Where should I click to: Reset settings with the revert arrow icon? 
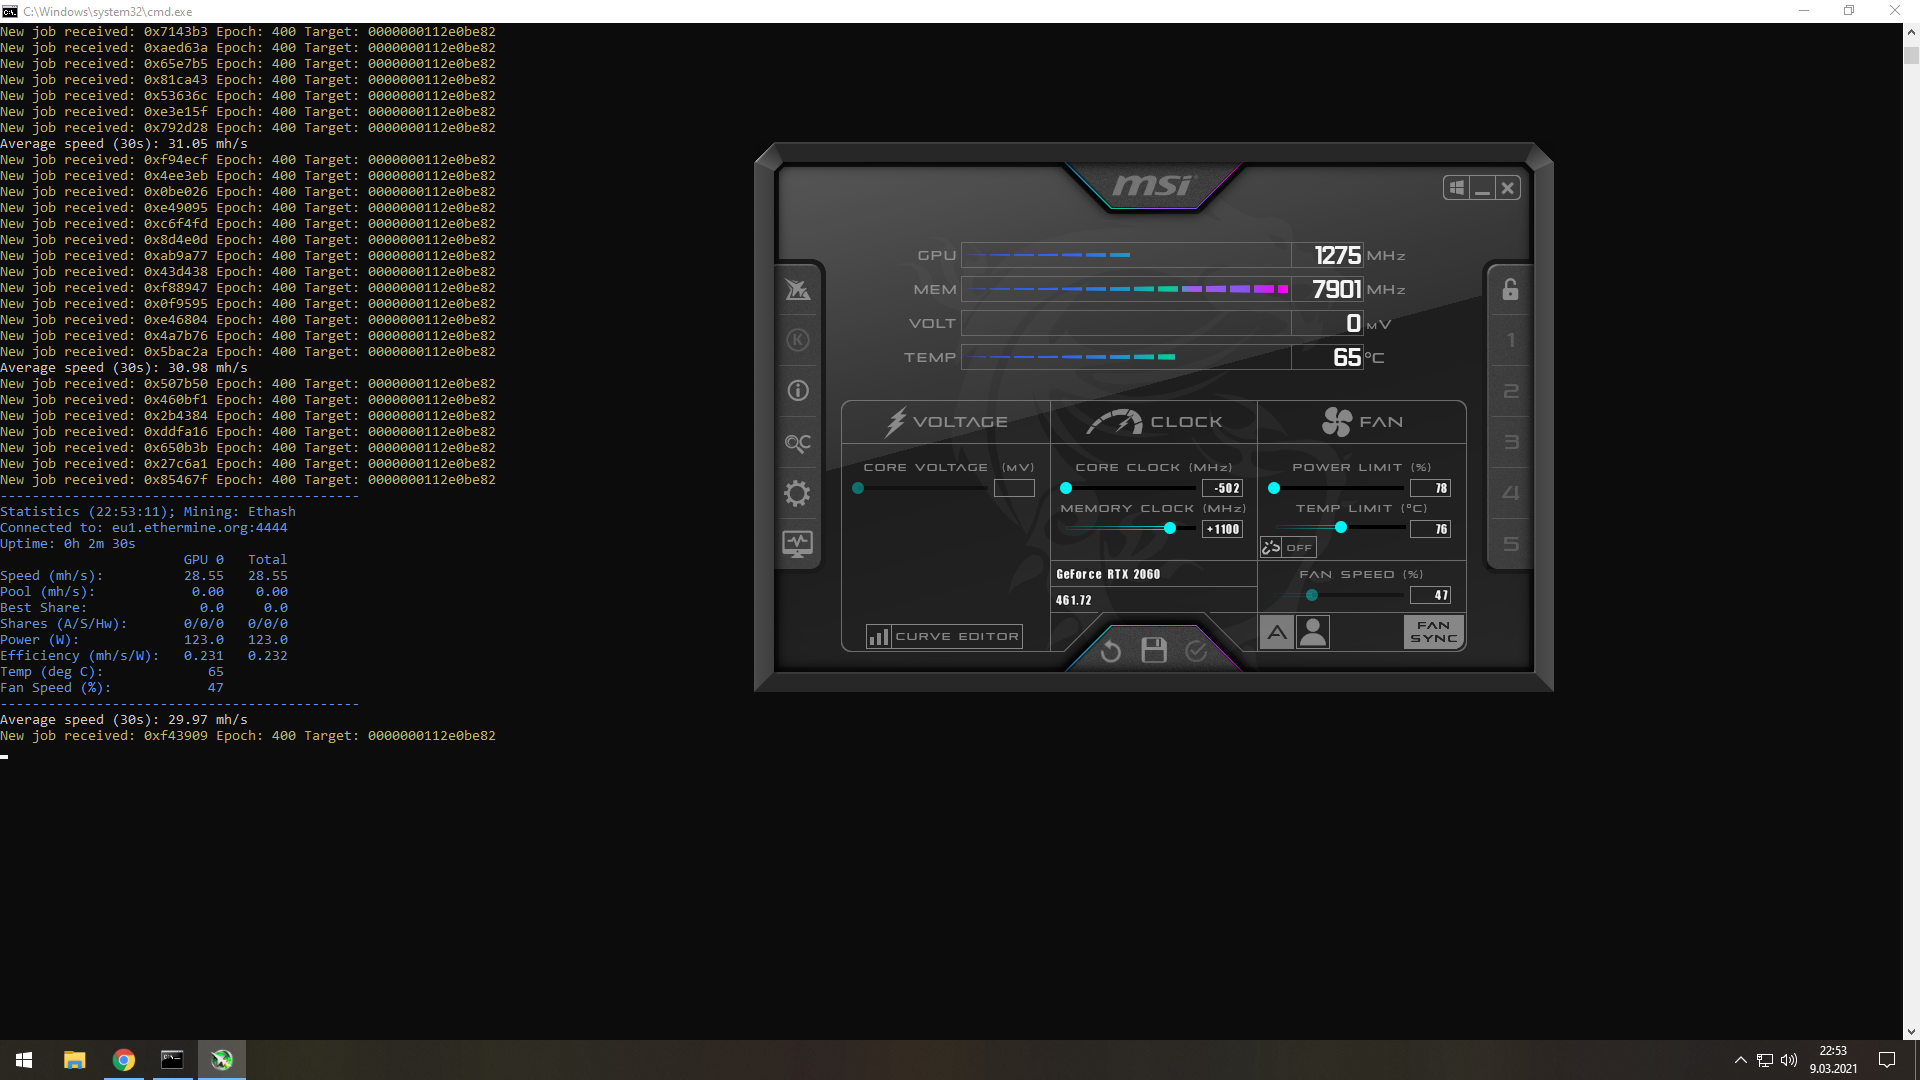pyautogui.click(x=1110, y=652)
